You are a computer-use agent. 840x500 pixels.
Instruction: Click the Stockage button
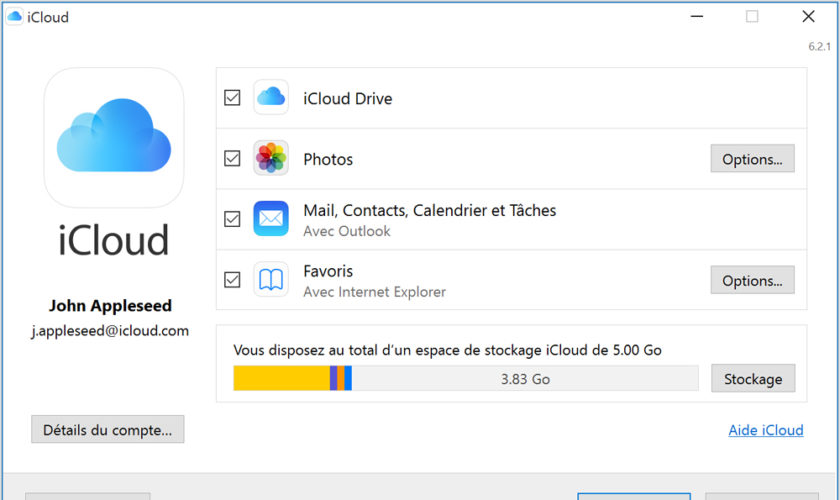pos(753,379)
